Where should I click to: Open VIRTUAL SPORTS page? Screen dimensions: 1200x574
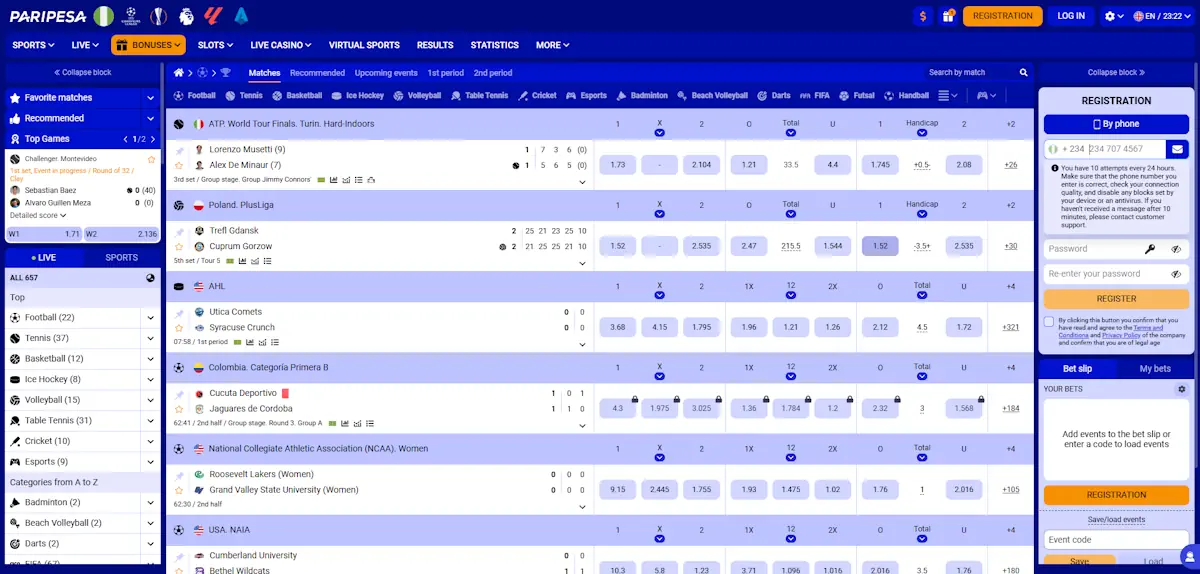tap(364, 45)
